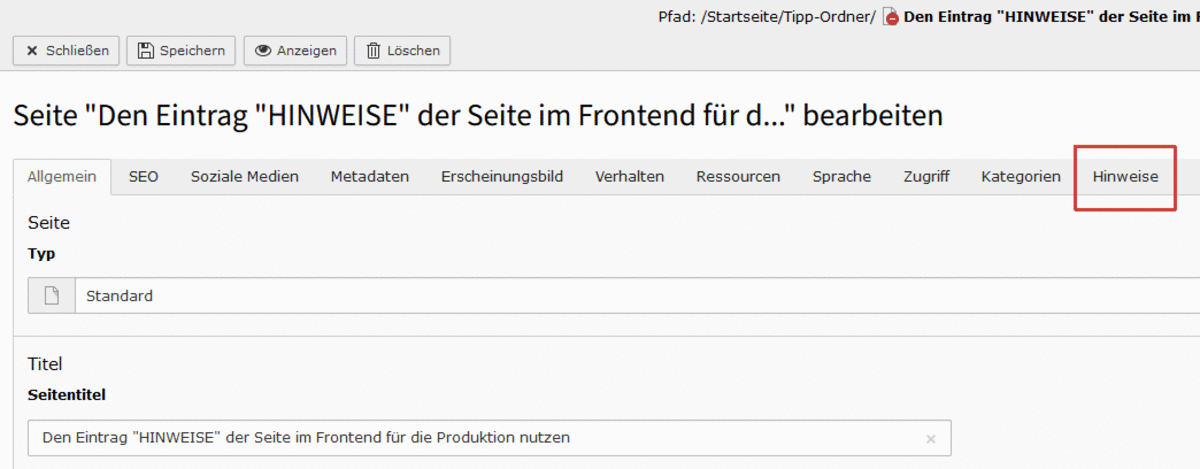The image size is (1200, 469).
Task: Click the document icon beside Standard type
Action: [52, 296]
